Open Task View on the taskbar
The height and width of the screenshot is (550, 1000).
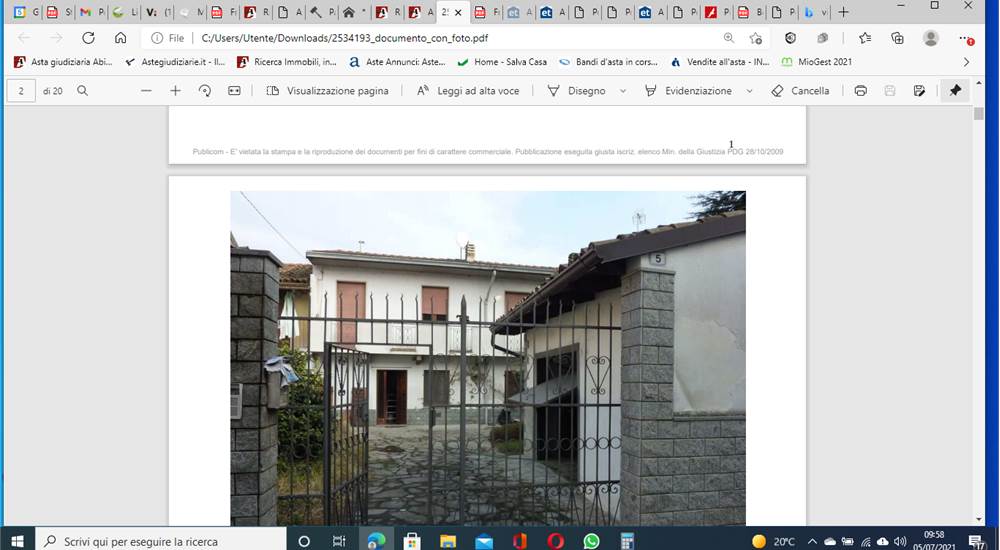tap(339, 541)
